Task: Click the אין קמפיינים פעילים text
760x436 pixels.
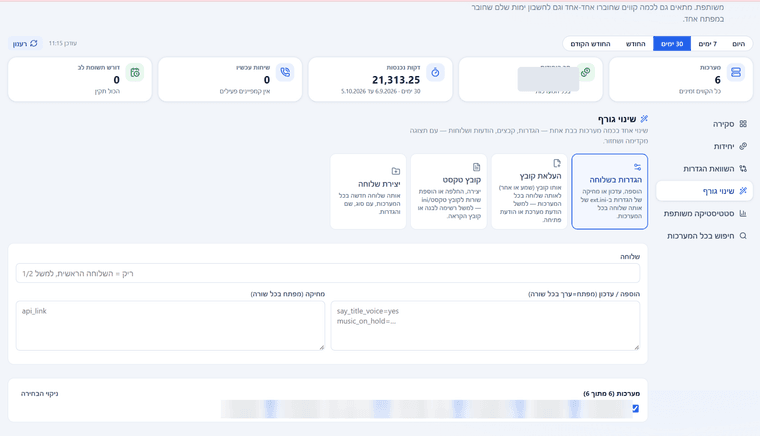Action: tap(245, 92)
